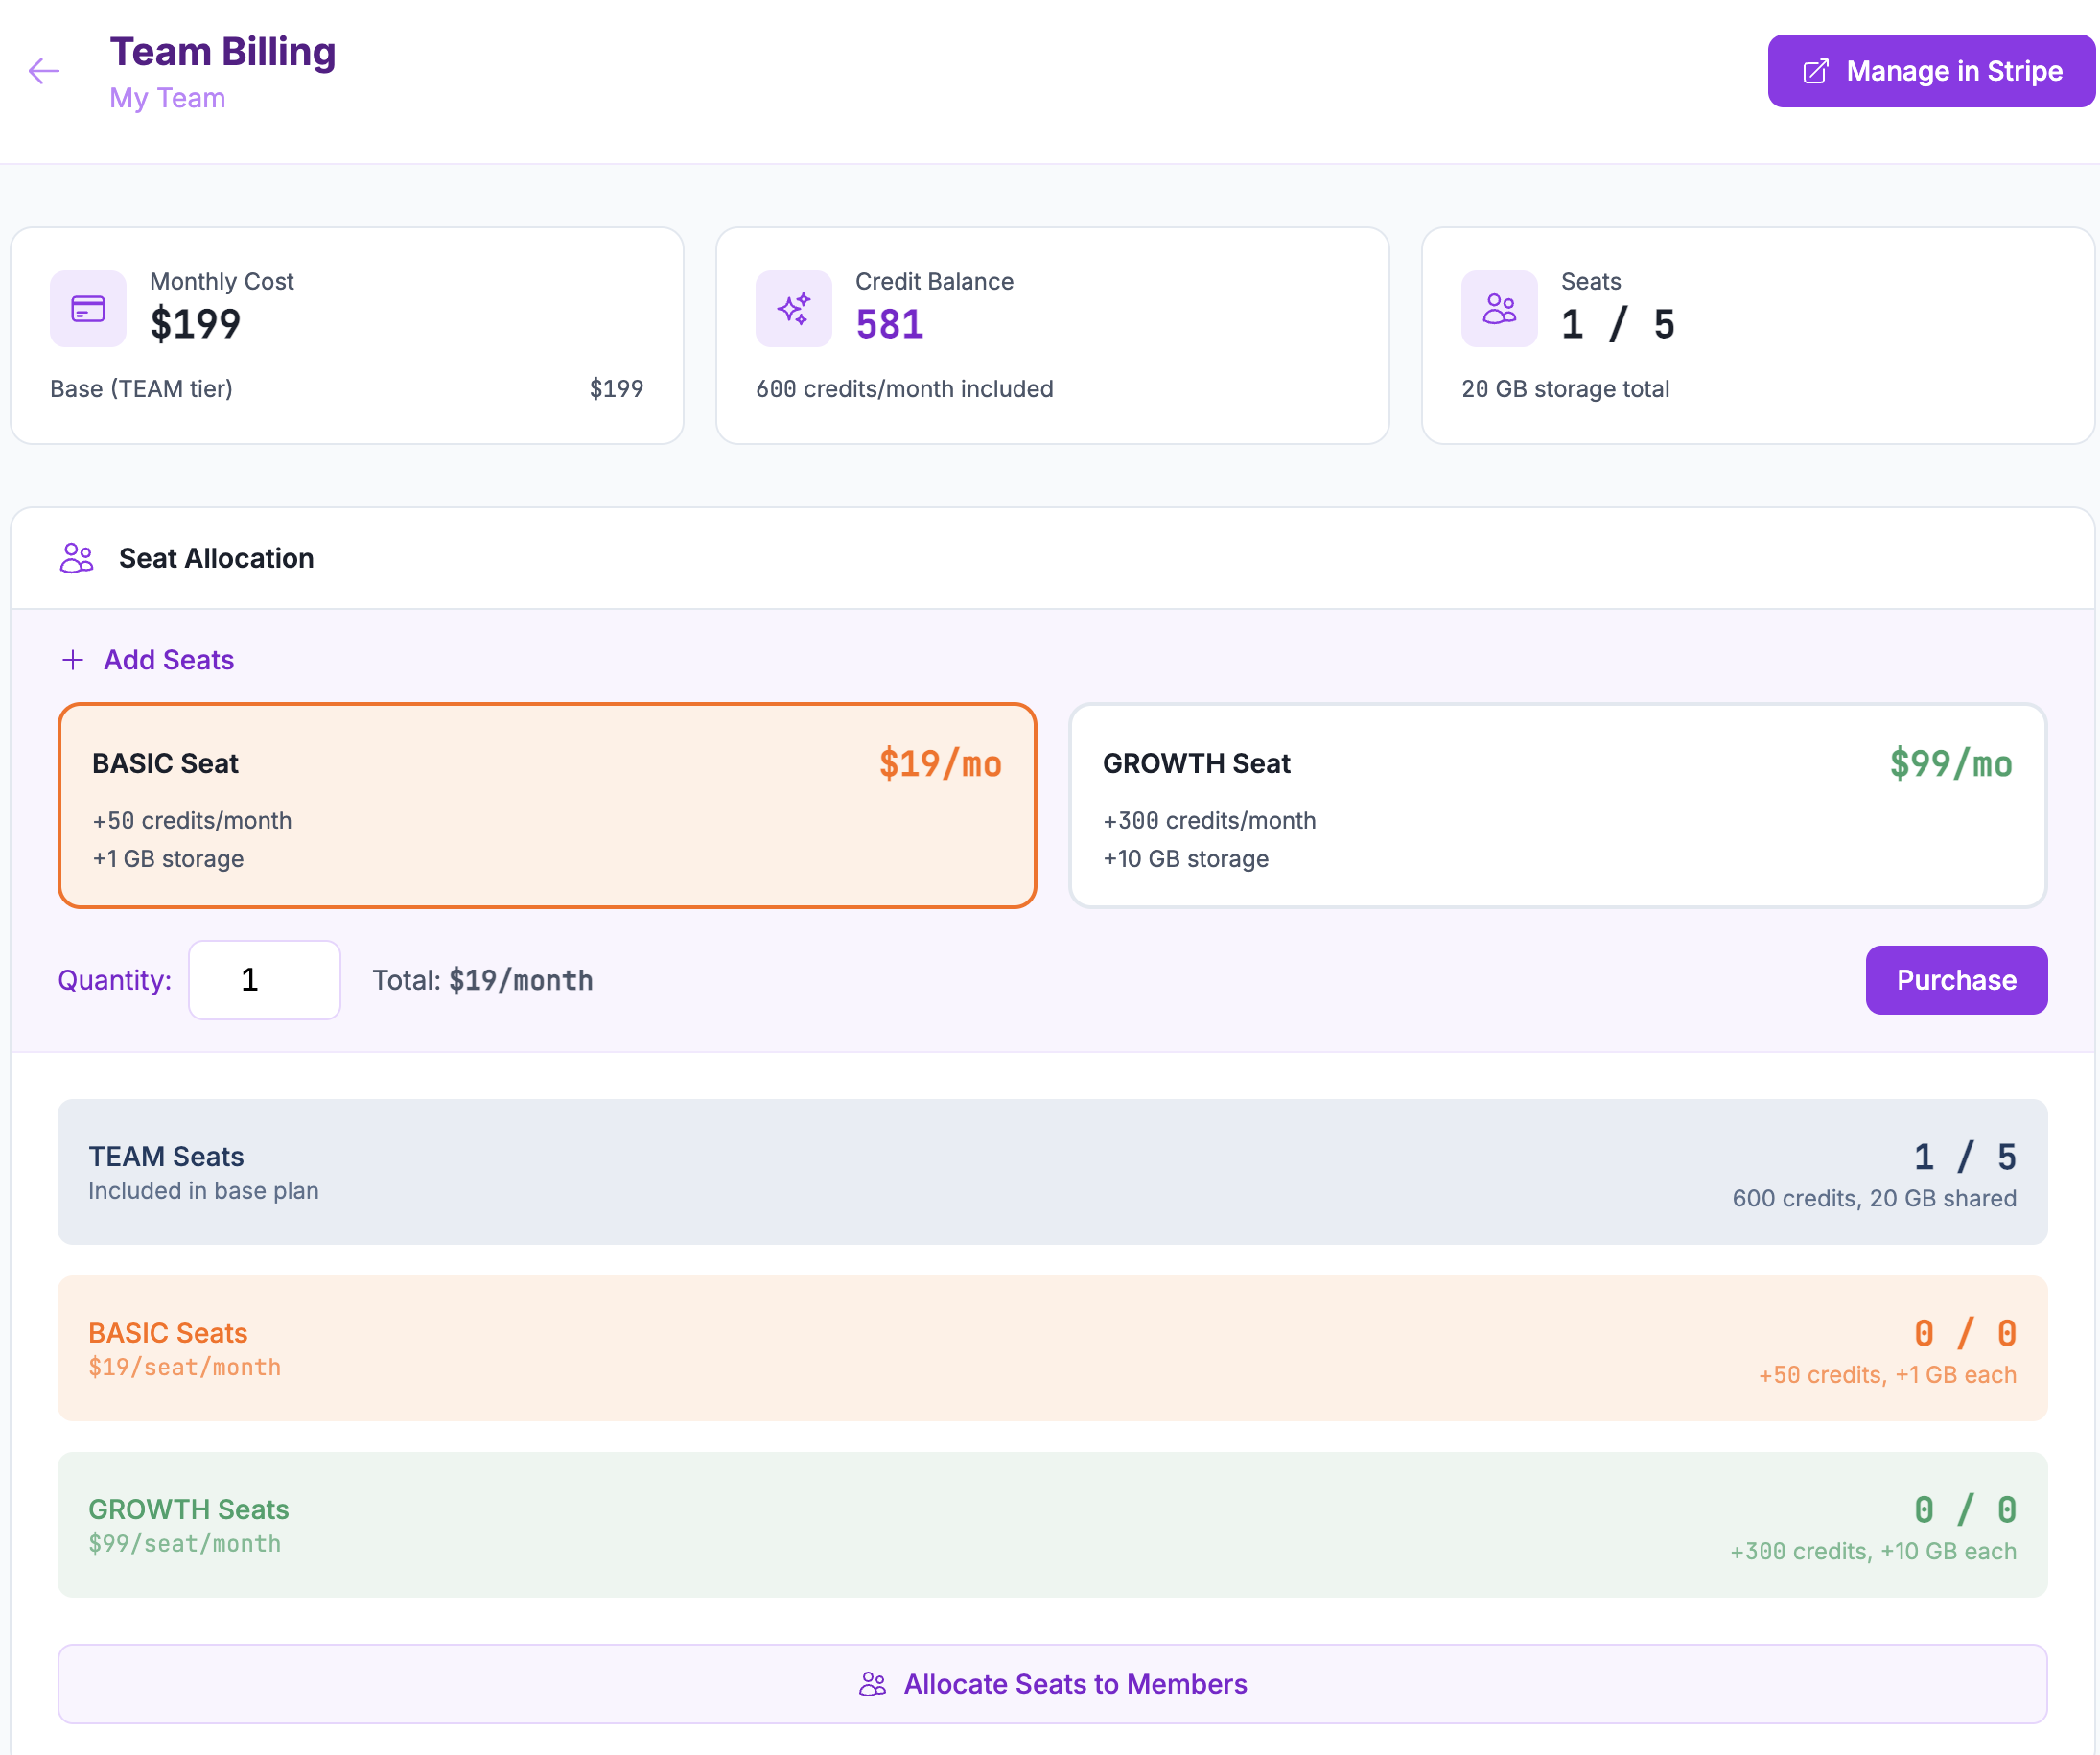
Task: Click the BASIC Seats summary row
Action: [x=1052, y=1348]
